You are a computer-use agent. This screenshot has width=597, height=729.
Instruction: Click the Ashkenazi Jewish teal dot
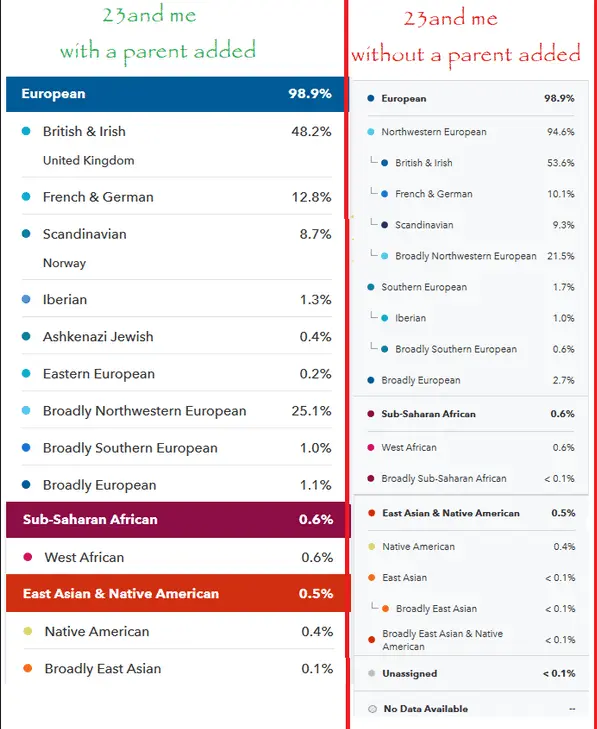[x=26, y=336]
